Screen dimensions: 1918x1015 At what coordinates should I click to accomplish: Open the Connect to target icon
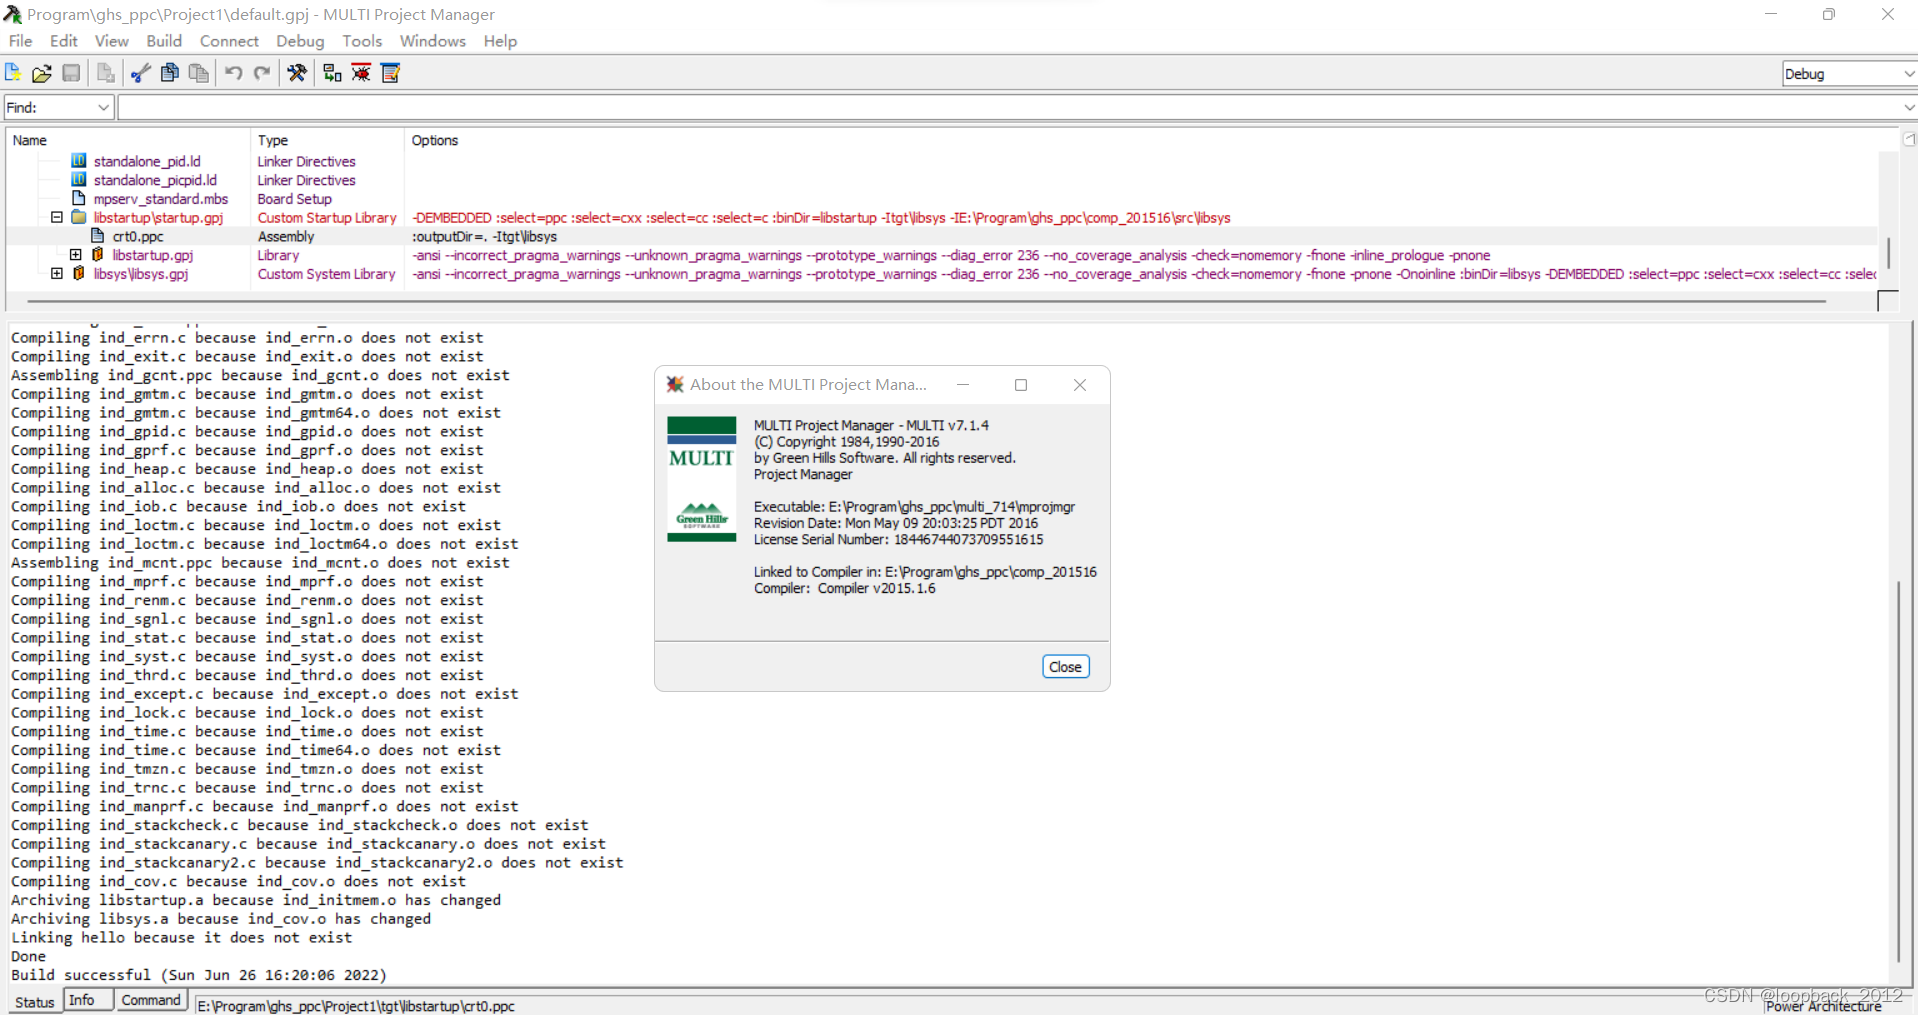coord(331,72)
